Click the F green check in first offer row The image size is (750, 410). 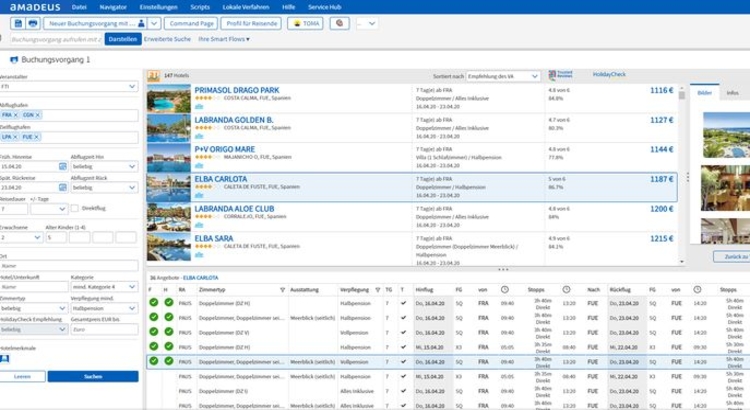[x=154, y=302]
